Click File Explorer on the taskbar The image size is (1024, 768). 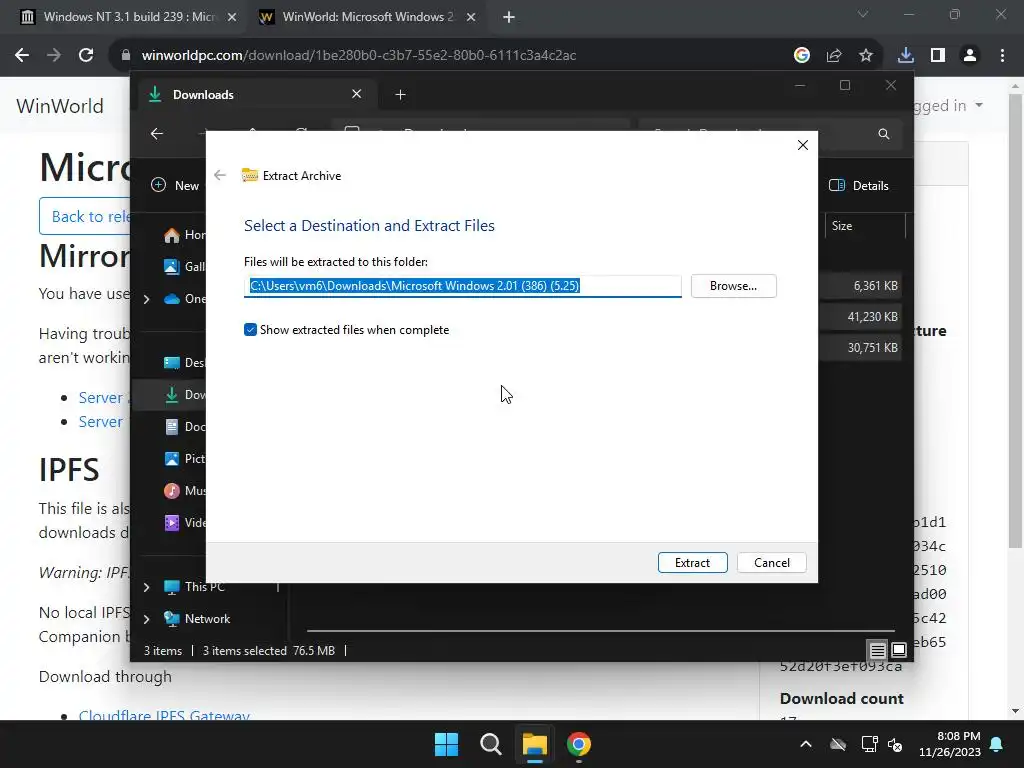534,744
